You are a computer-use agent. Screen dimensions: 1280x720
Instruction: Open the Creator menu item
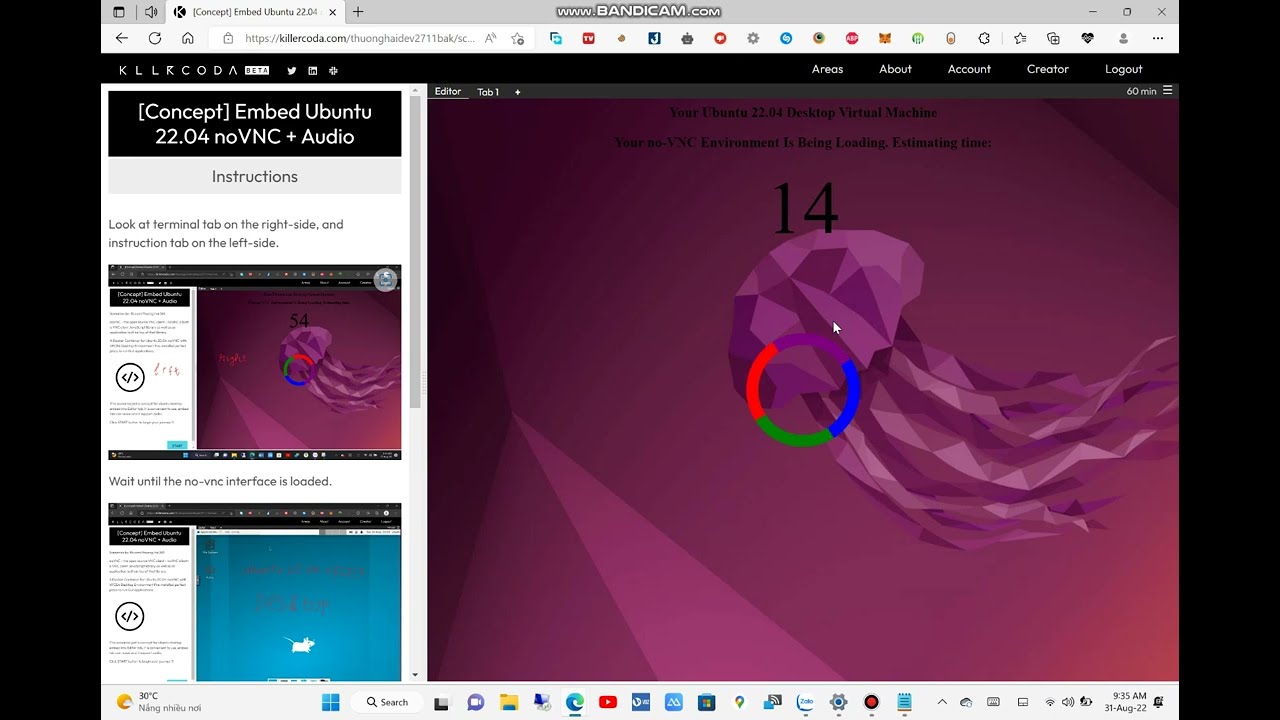(1048, 69)
